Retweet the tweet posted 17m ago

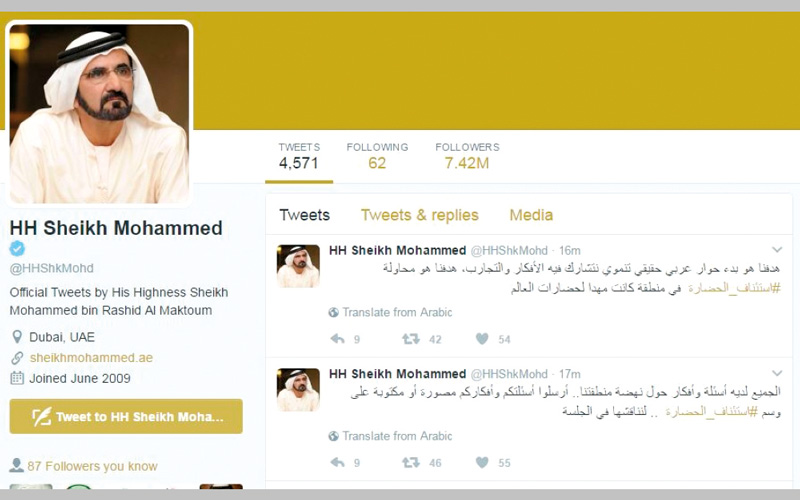[x=411, y=462]
